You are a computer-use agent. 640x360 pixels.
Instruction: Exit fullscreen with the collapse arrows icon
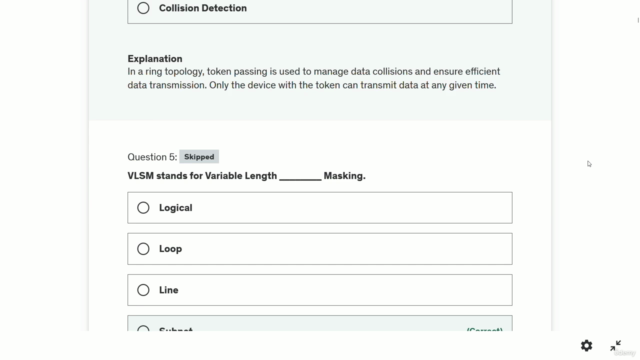[x=616, y=346]
